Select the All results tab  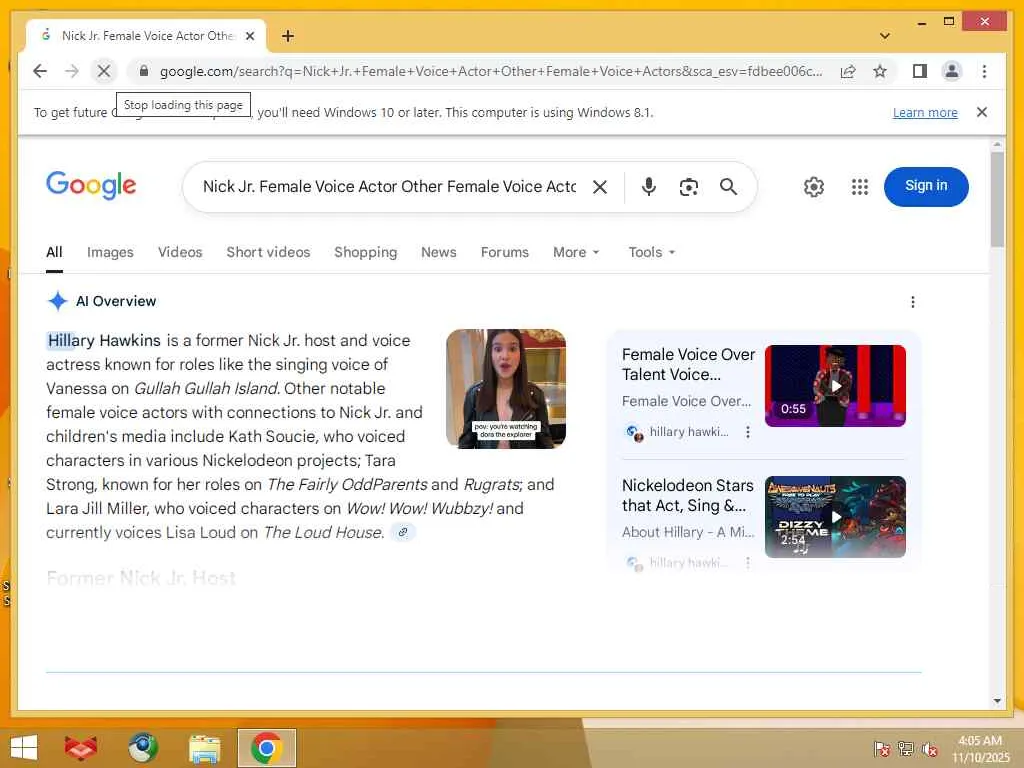coord(54,252)
